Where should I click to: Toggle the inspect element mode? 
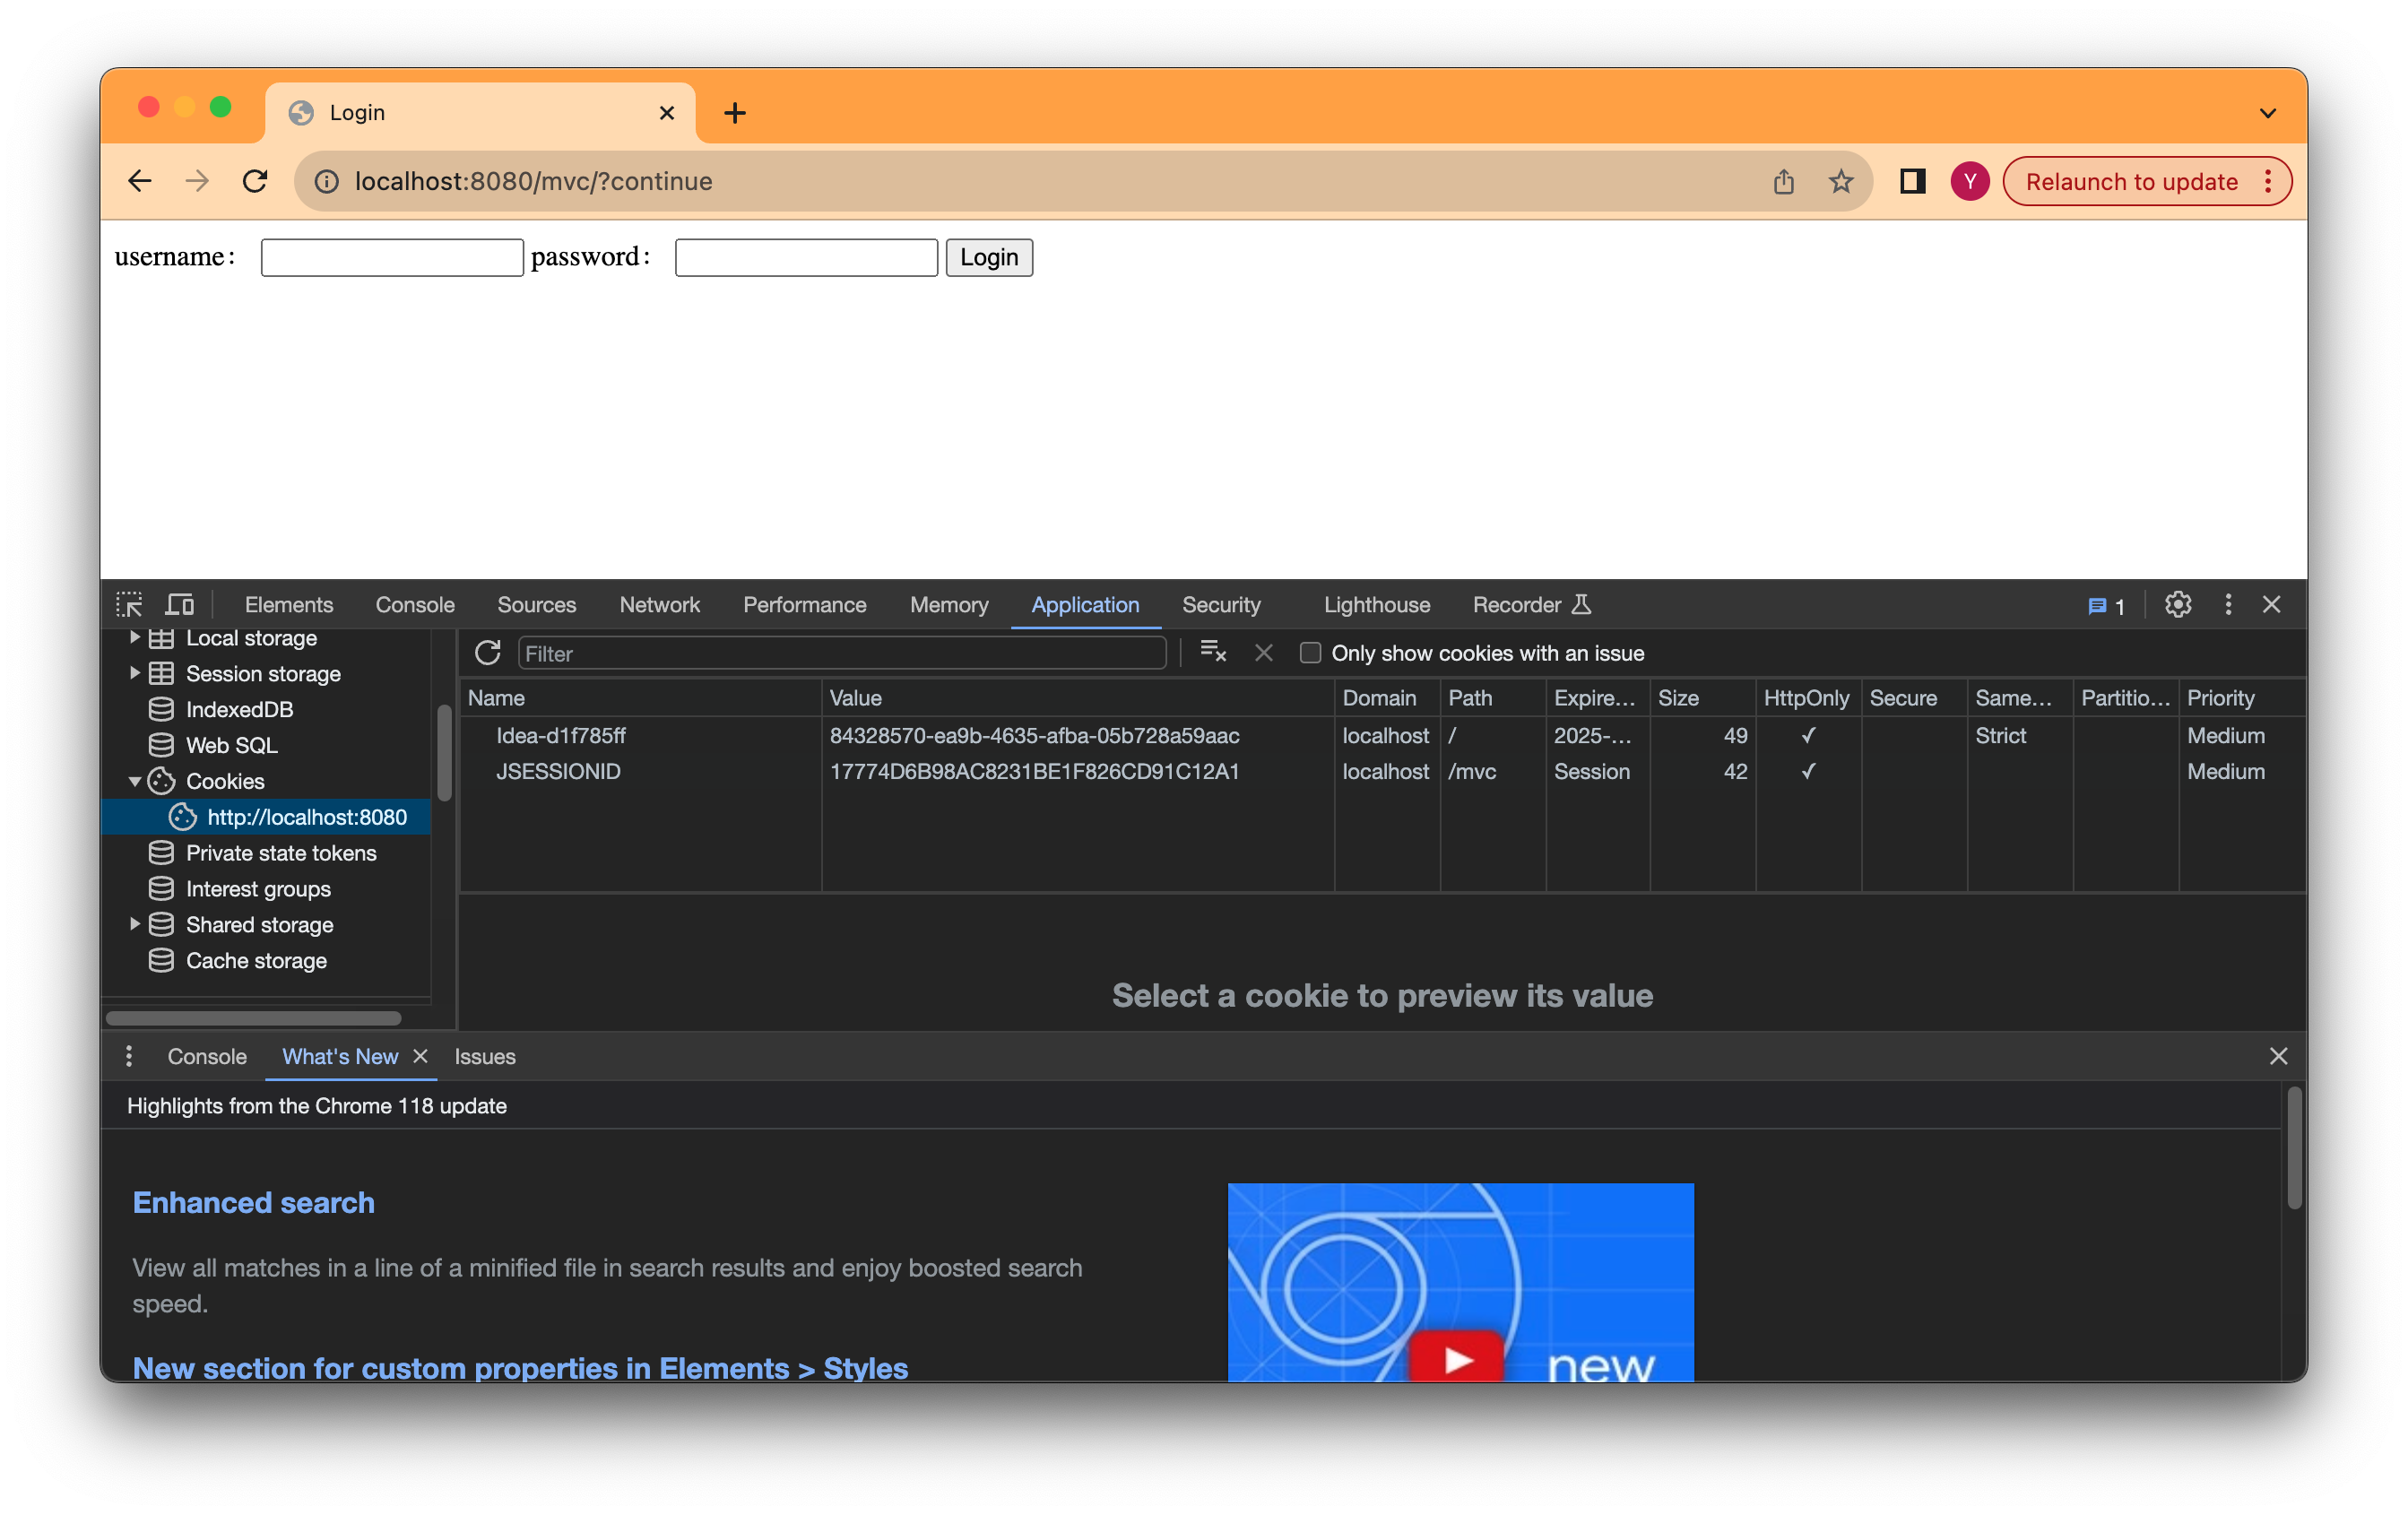coord(129,603)
